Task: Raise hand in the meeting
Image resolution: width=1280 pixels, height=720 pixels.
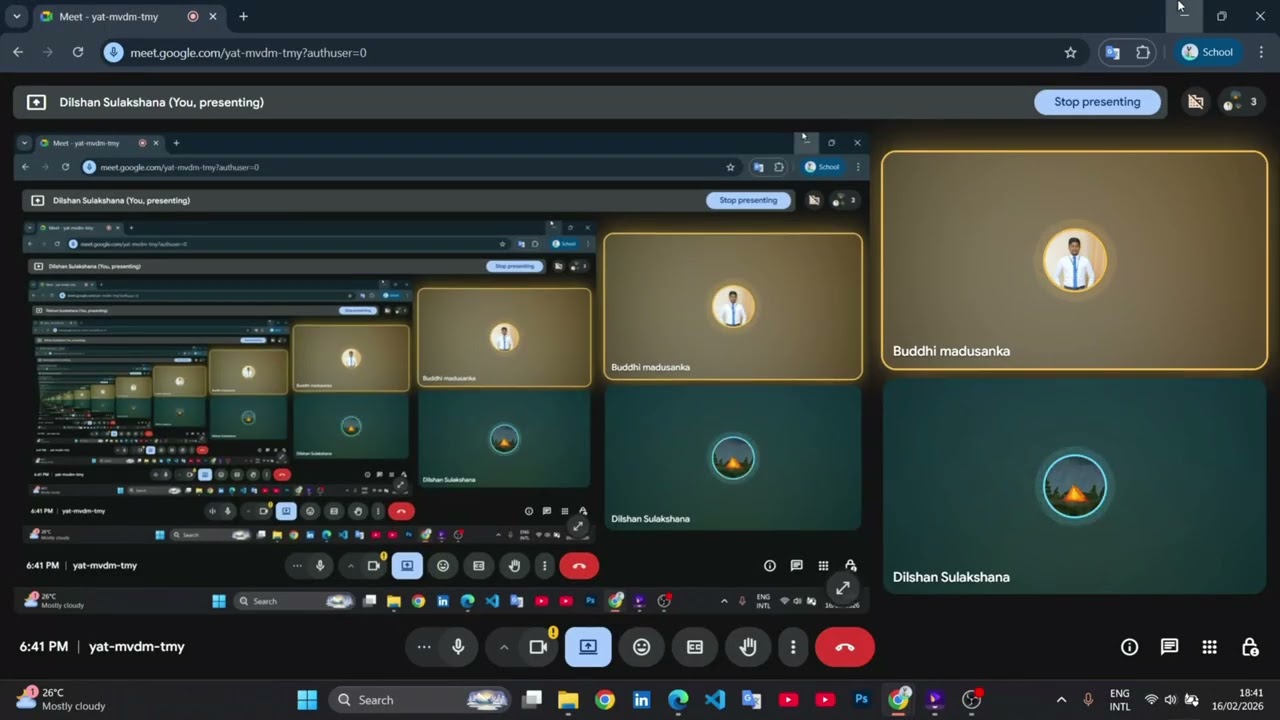Action: [x=748, y=647]
